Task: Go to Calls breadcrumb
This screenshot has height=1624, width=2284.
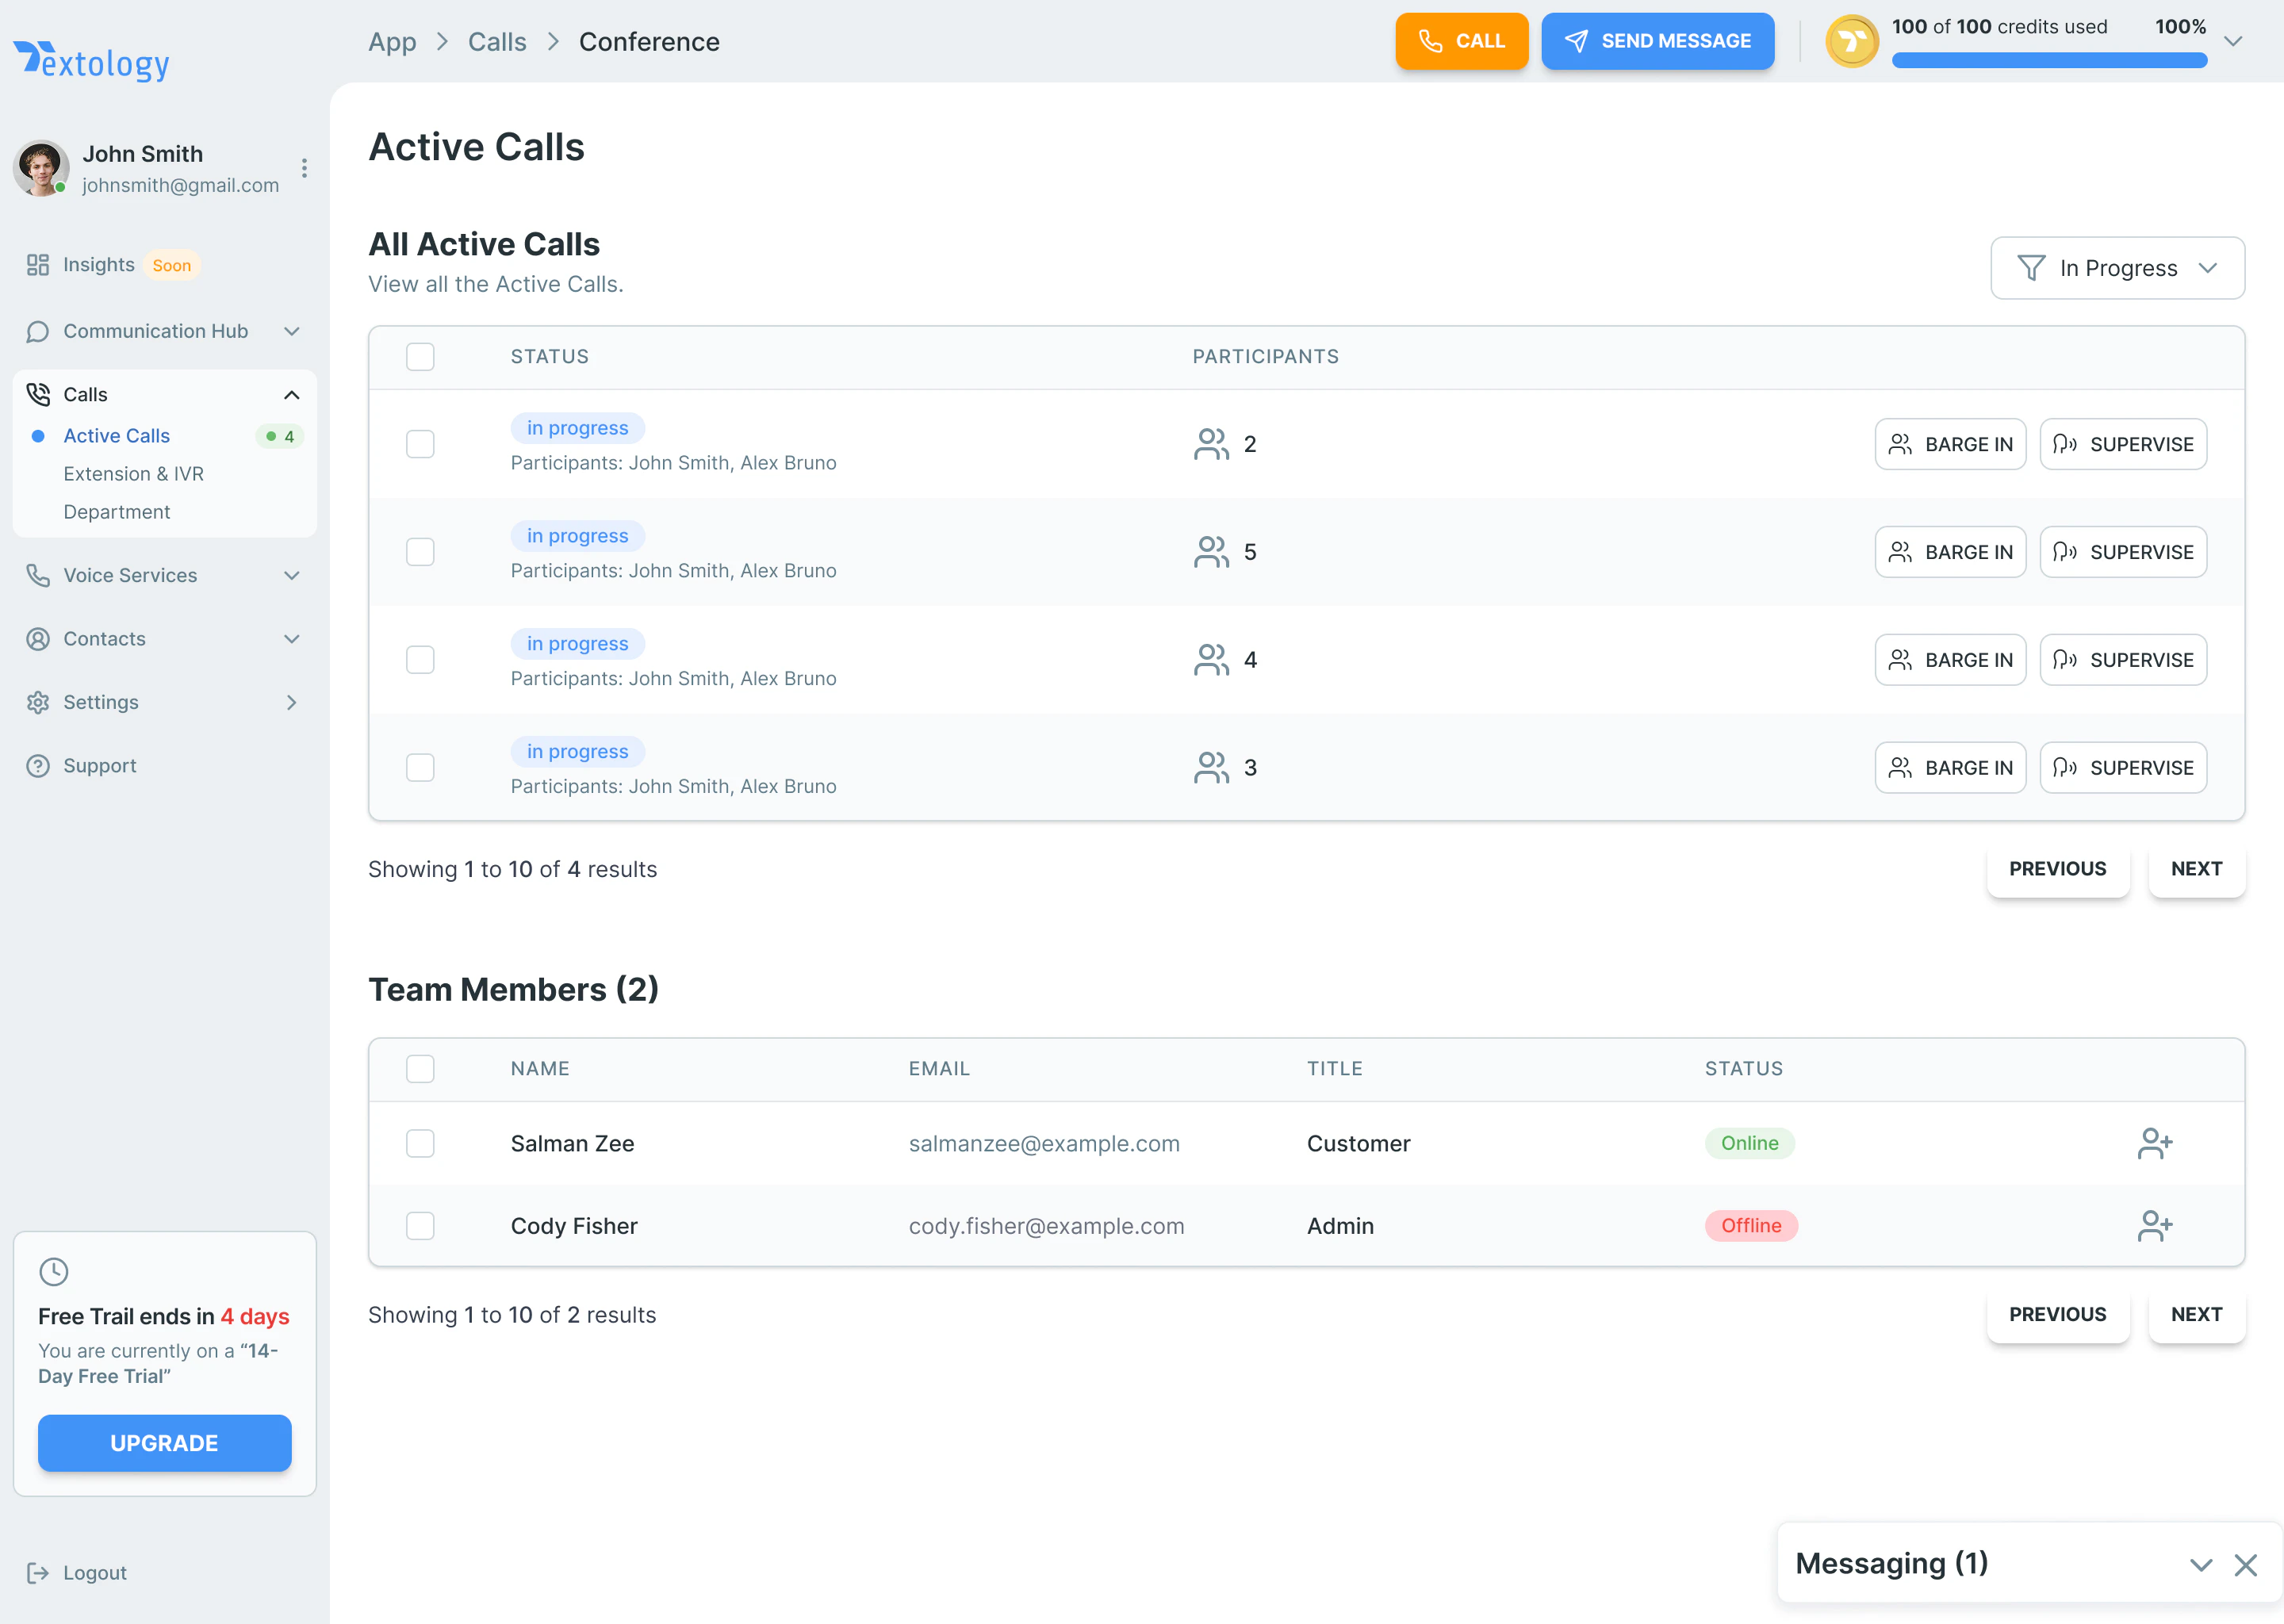Action: (497, 42)
